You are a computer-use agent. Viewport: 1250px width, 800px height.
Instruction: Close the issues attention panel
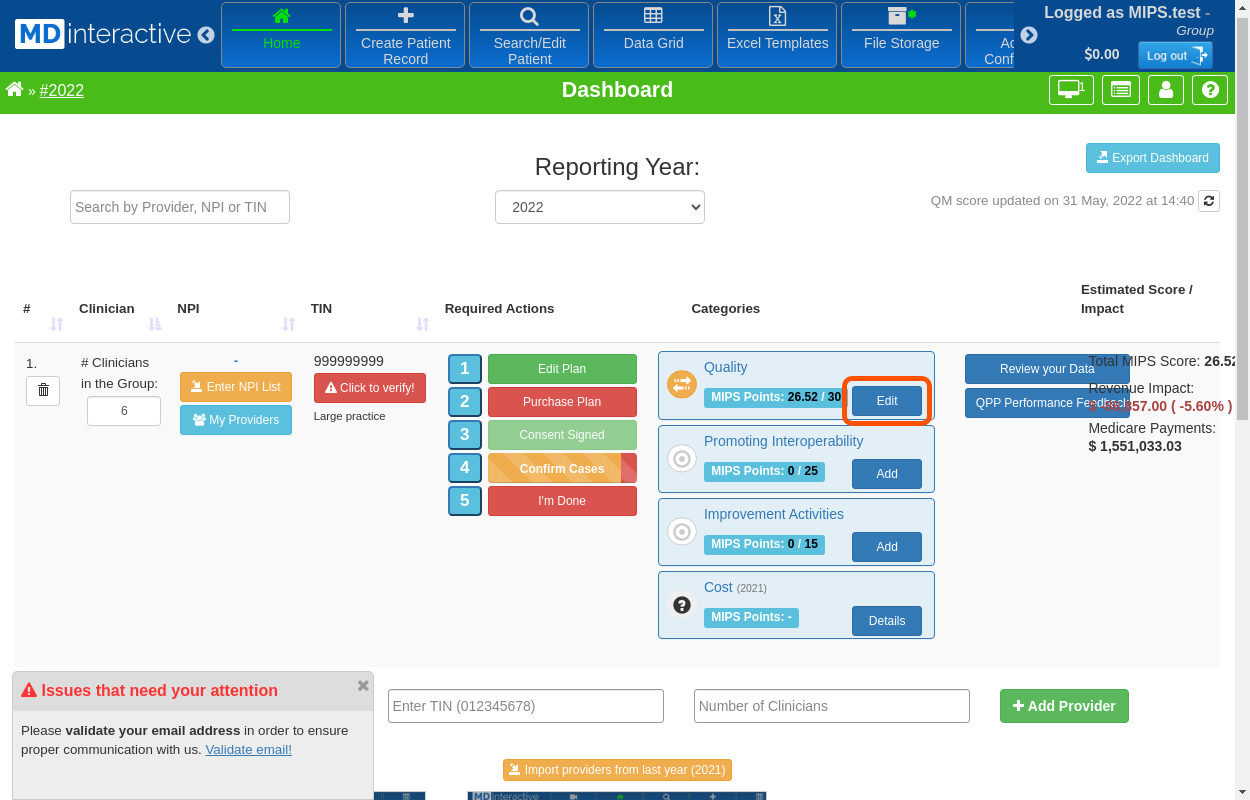[x=363, y=686]
